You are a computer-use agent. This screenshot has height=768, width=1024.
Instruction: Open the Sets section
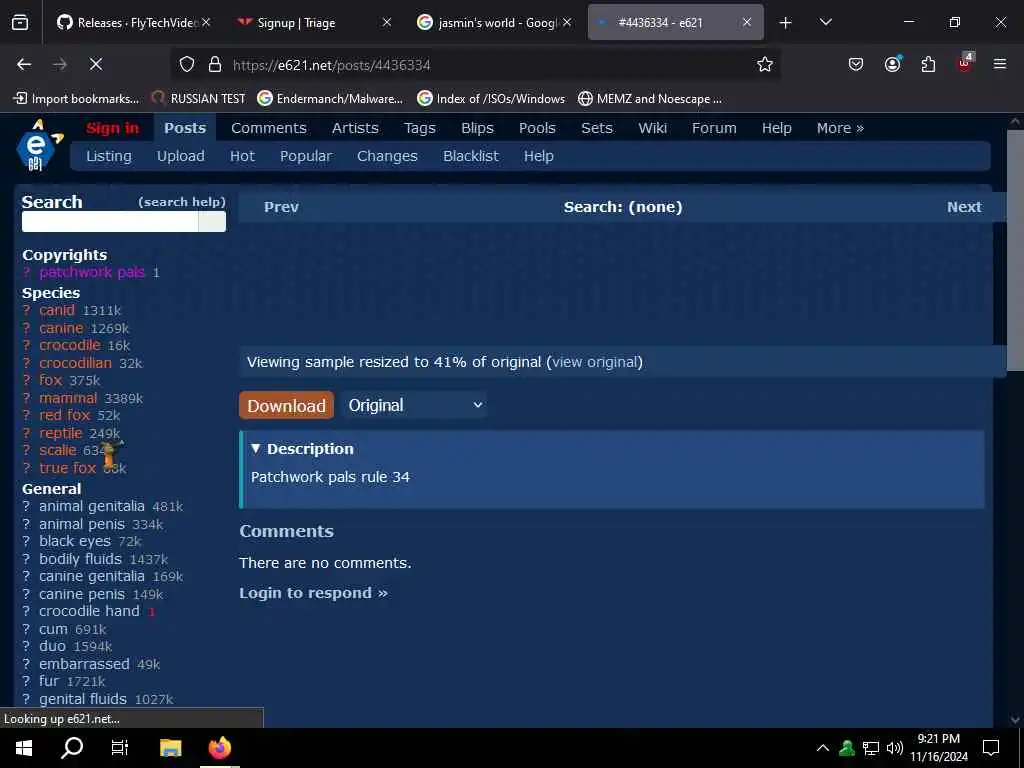597,128
